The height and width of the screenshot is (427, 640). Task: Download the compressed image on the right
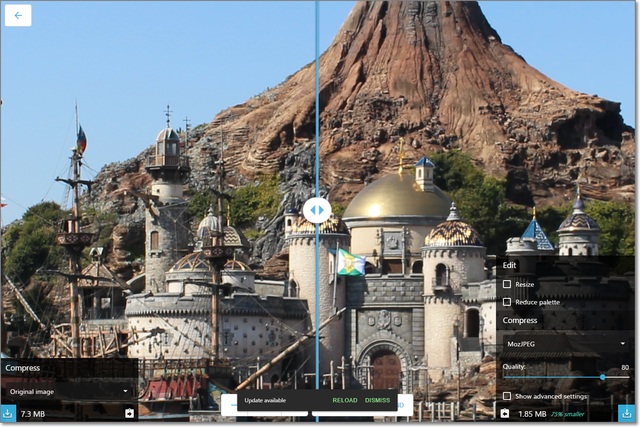pos(627,413)
